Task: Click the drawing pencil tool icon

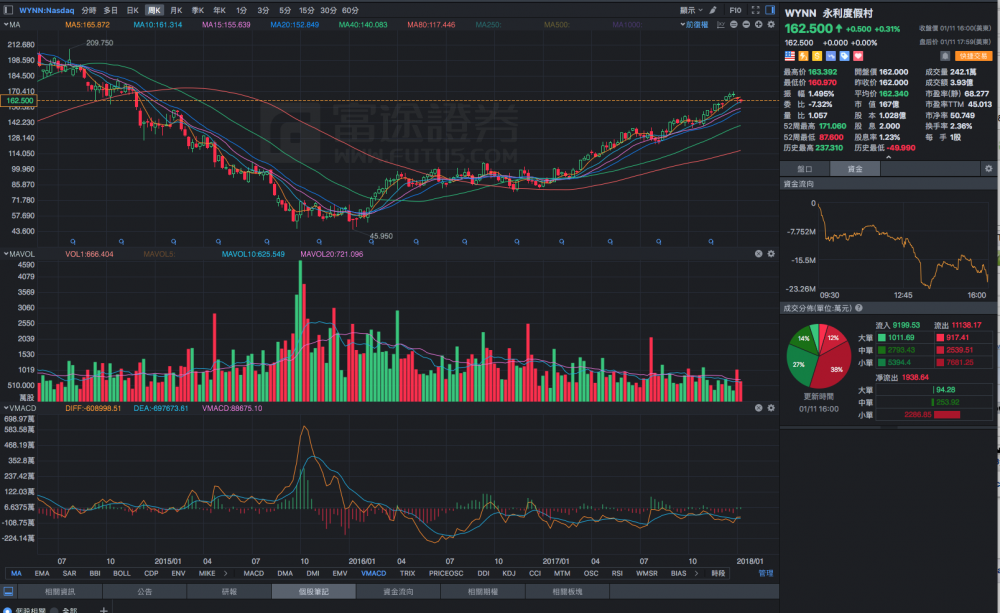Action: [x=712, y=9]
